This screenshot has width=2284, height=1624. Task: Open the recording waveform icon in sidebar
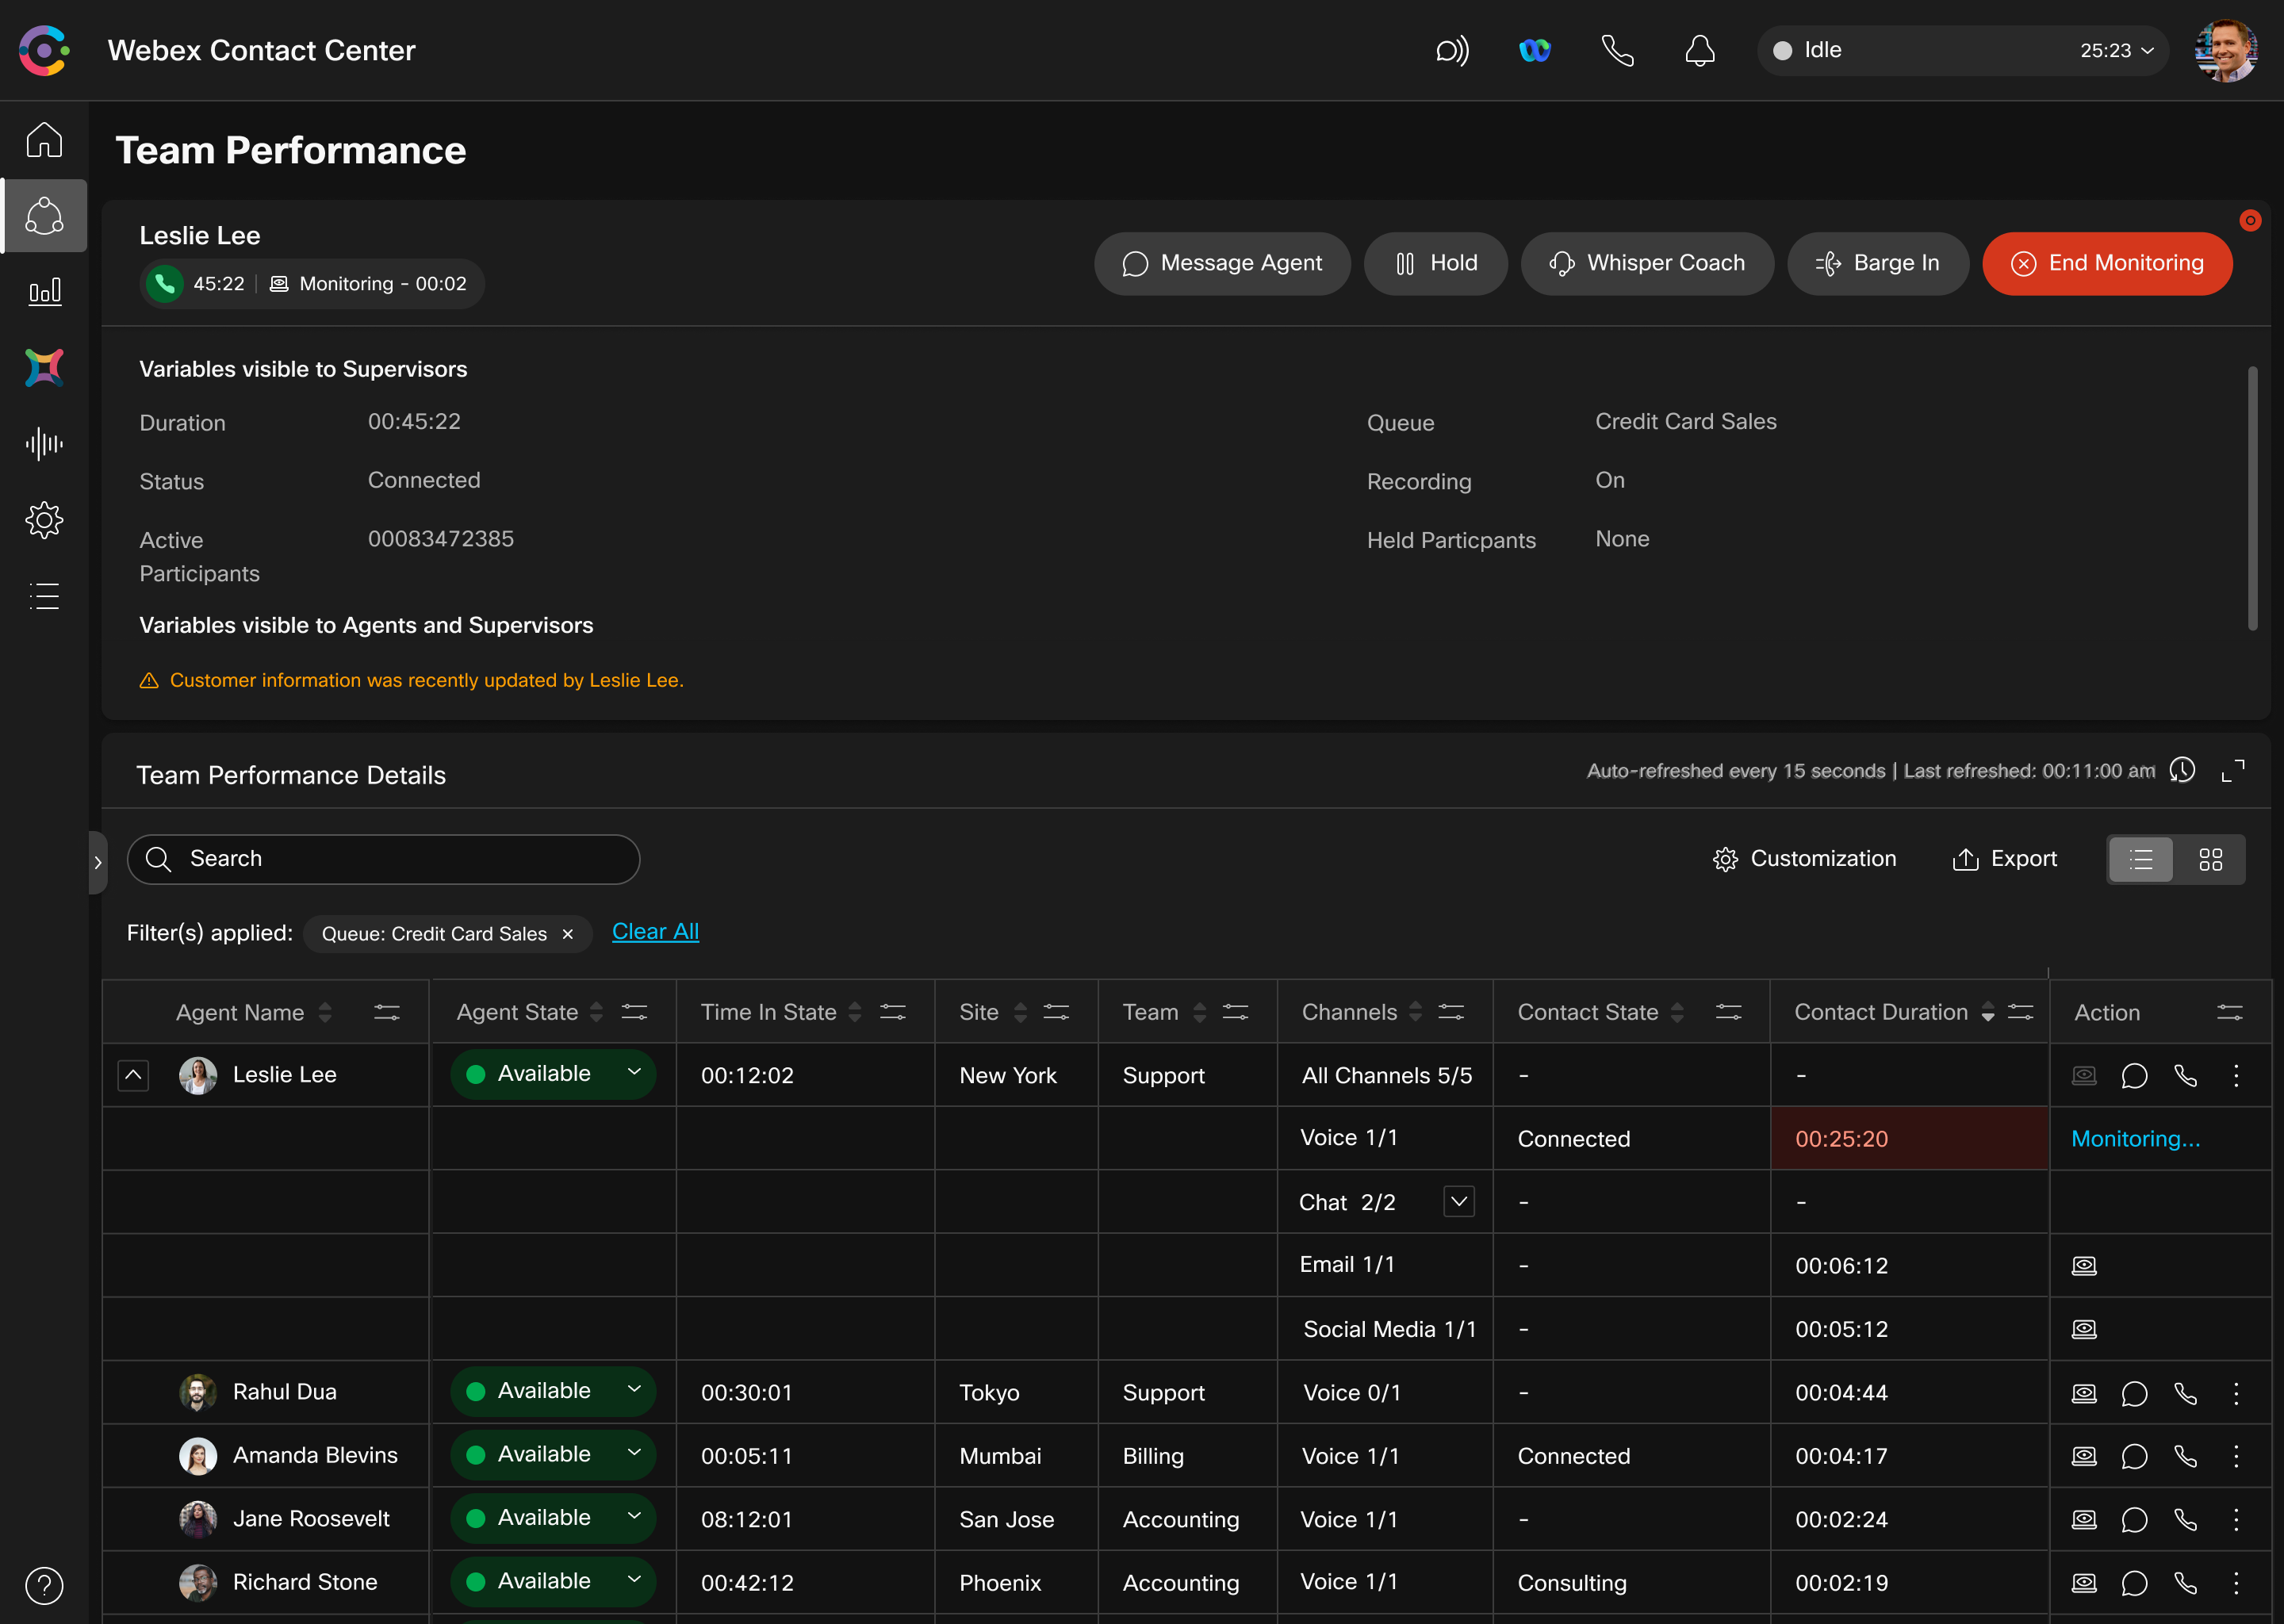pyautogui.click(x=44, y=444)
